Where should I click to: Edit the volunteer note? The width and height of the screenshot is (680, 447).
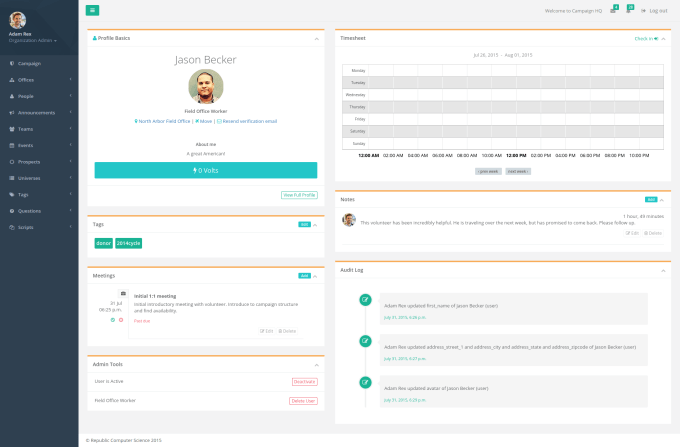coord(632,233)
